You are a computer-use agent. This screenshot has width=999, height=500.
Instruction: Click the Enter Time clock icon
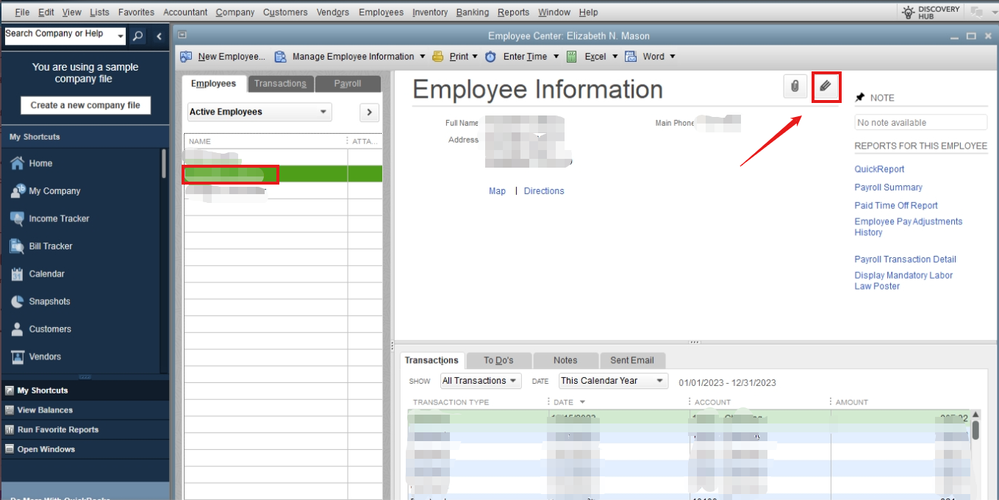tap(491, 57)
